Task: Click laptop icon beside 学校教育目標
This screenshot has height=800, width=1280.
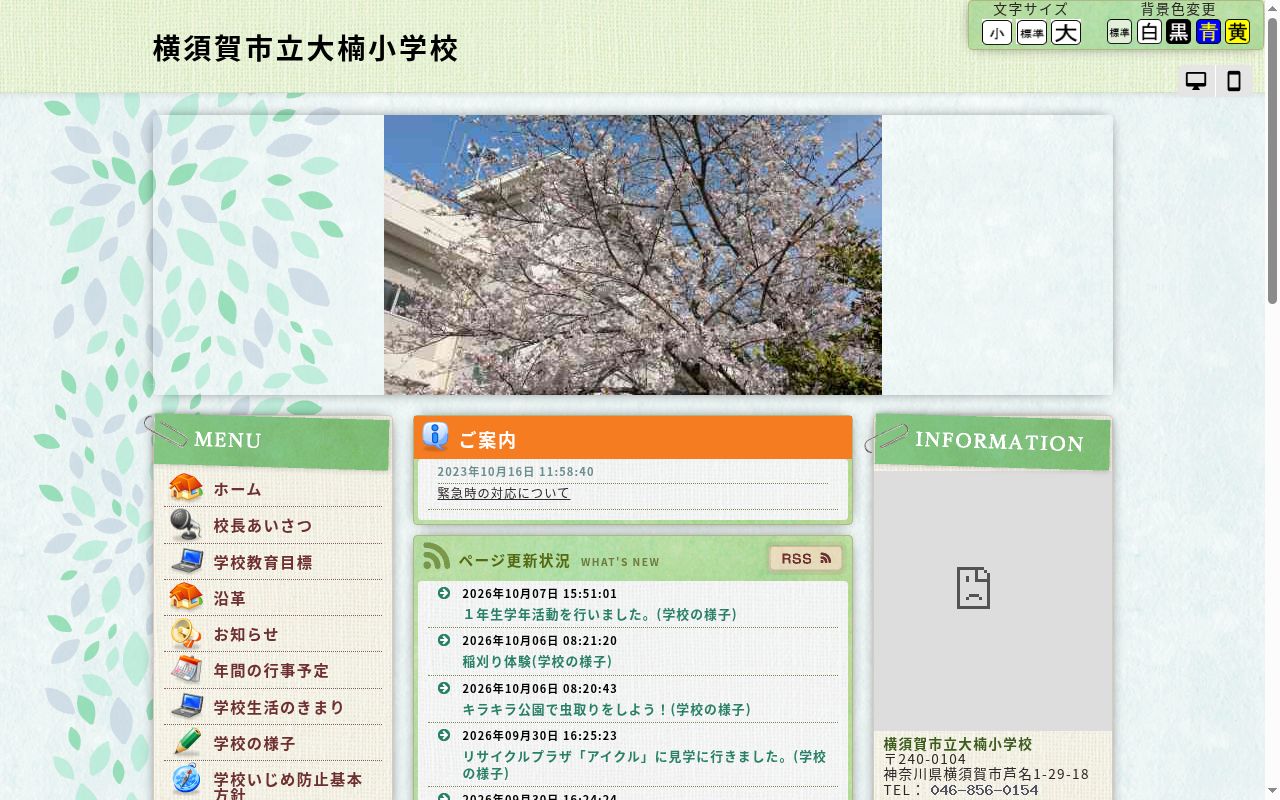Action: 186,561
